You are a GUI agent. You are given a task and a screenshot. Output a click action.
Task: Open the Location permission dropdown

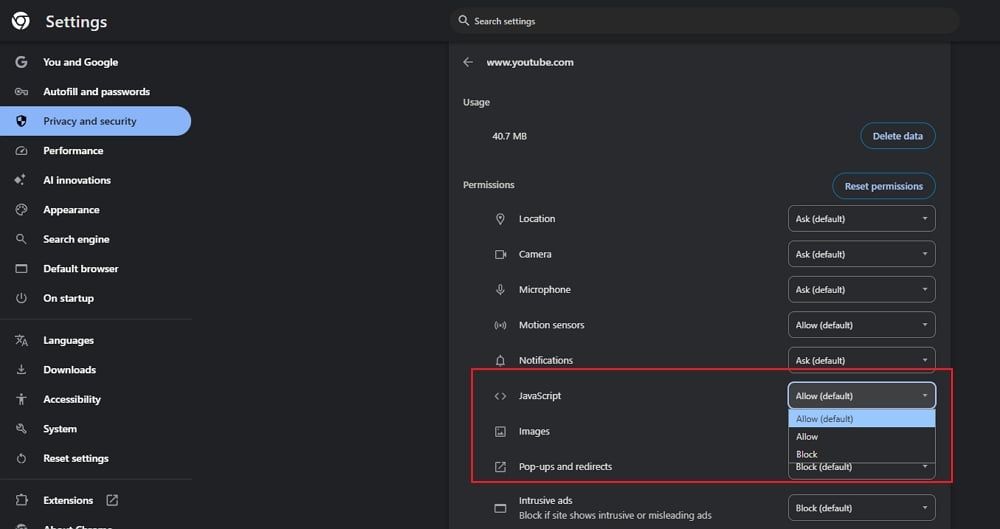[861, 219]
